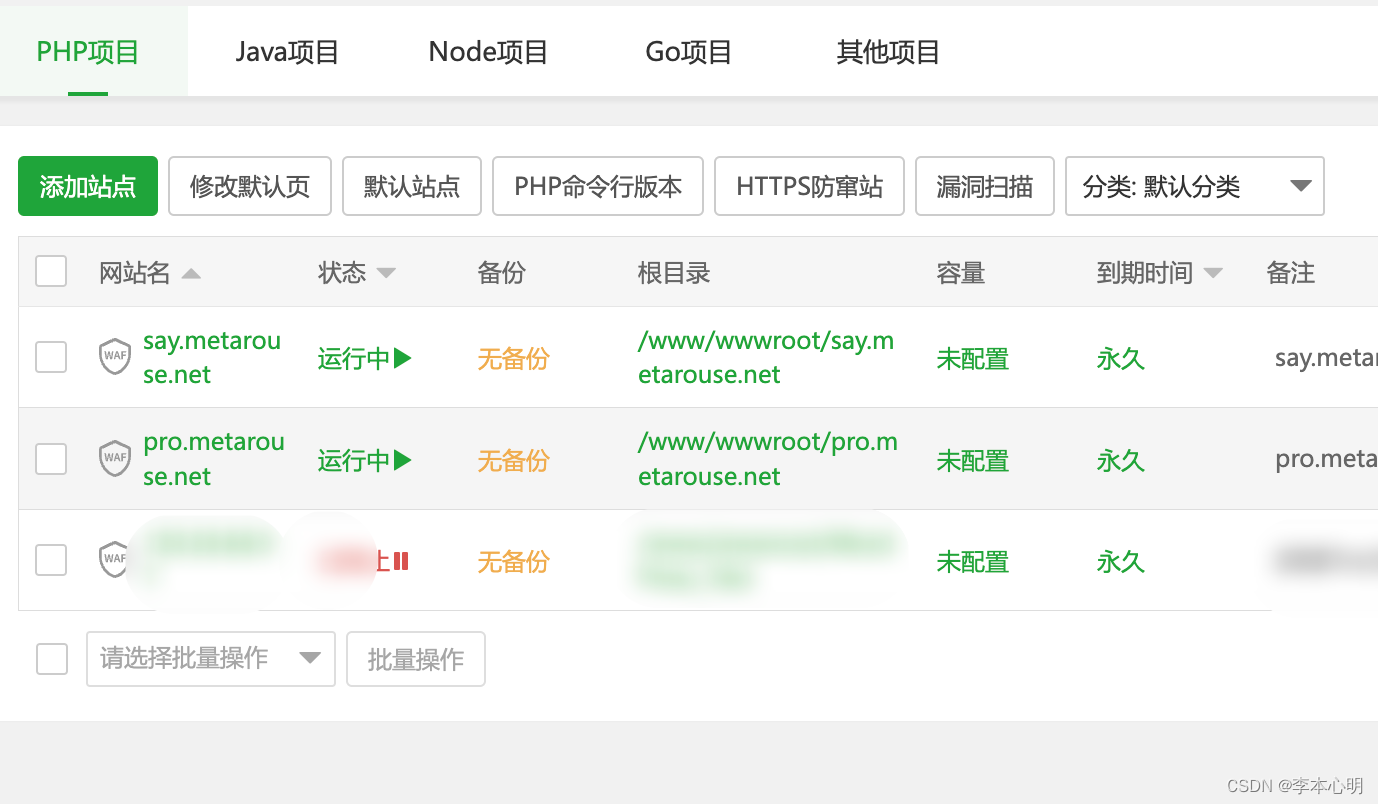Click 运行中 status text for say.metarouse.net

354,358
